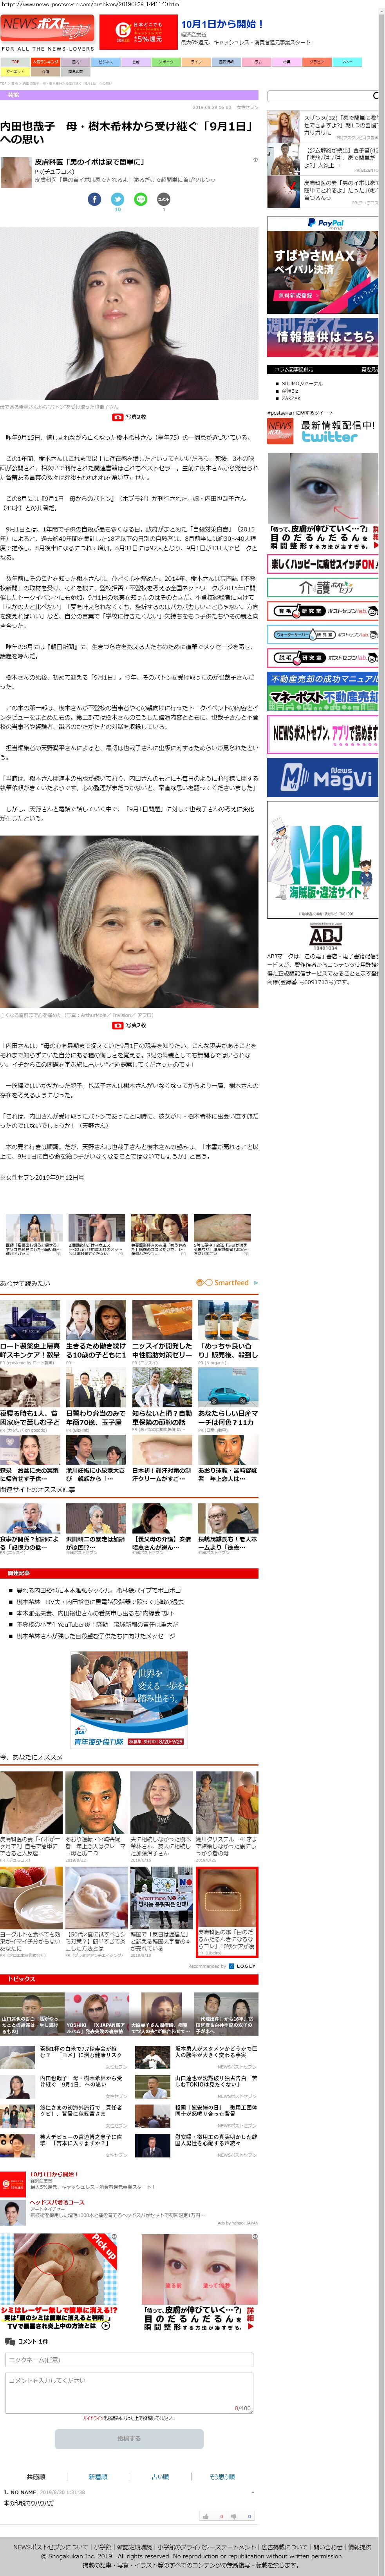The width and height of the screenshot is (385, 2576).
Task: Share the article via Twitter icon
Action: (118, 199)
